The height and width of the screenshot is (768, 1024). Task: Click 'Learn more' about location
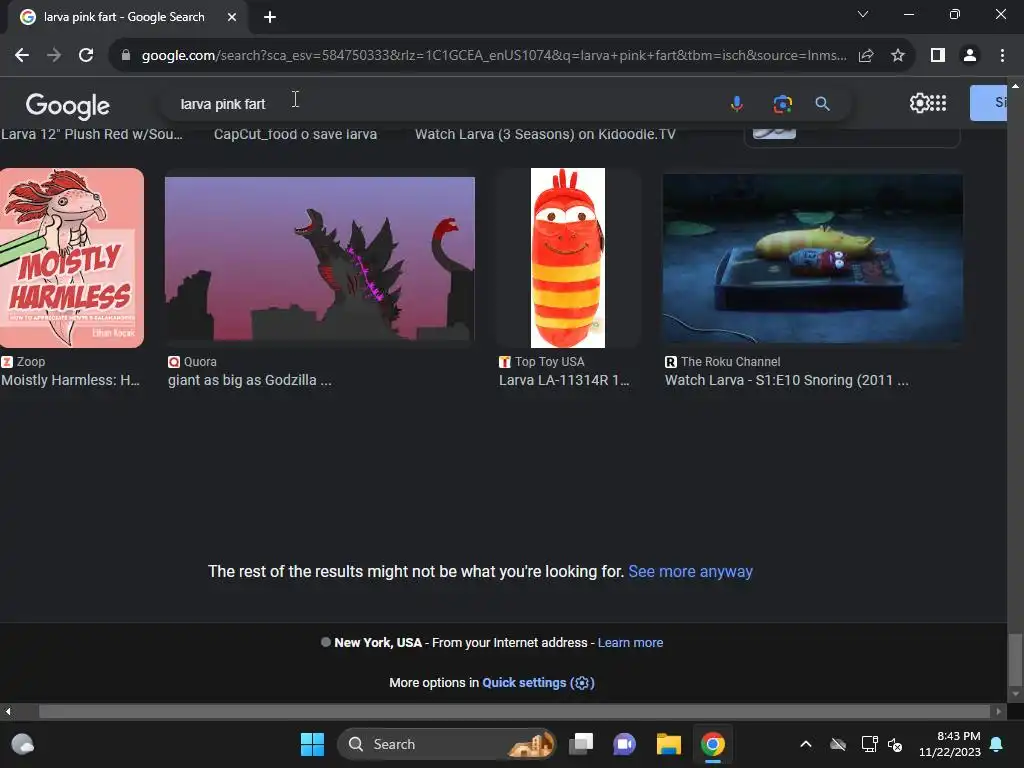tap(630, 643)
